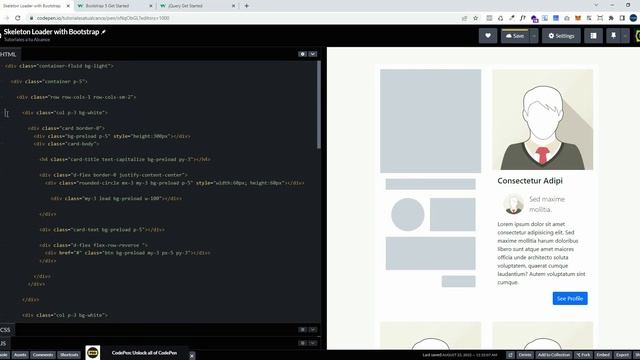Click the share page icon

click(x=464, y=18)
